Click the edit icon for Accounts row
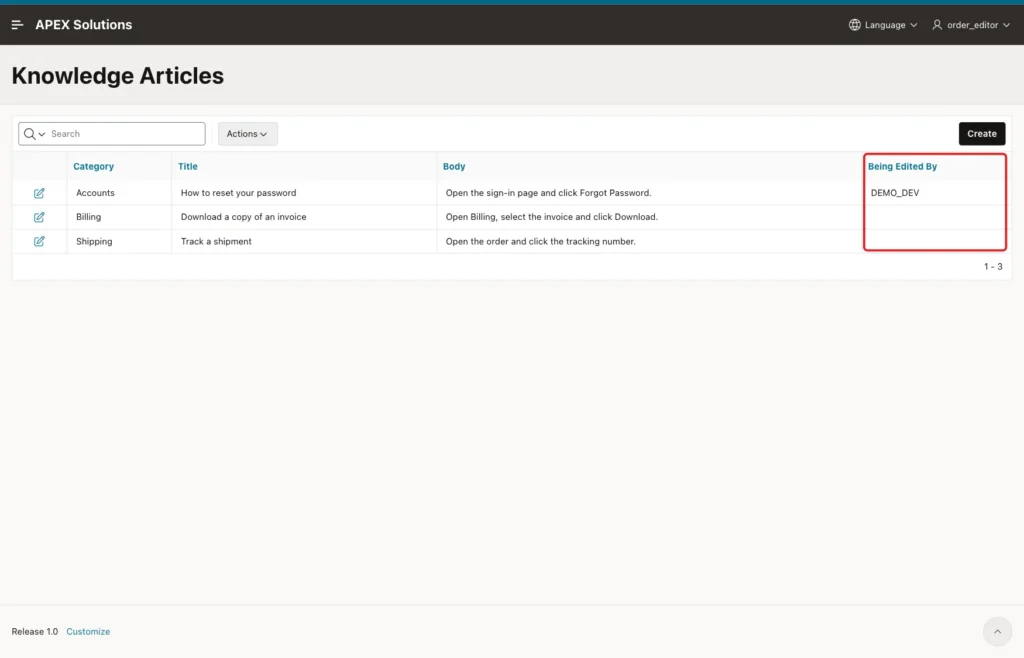This screenshot has width=1024, height=658. click(39, 193)
